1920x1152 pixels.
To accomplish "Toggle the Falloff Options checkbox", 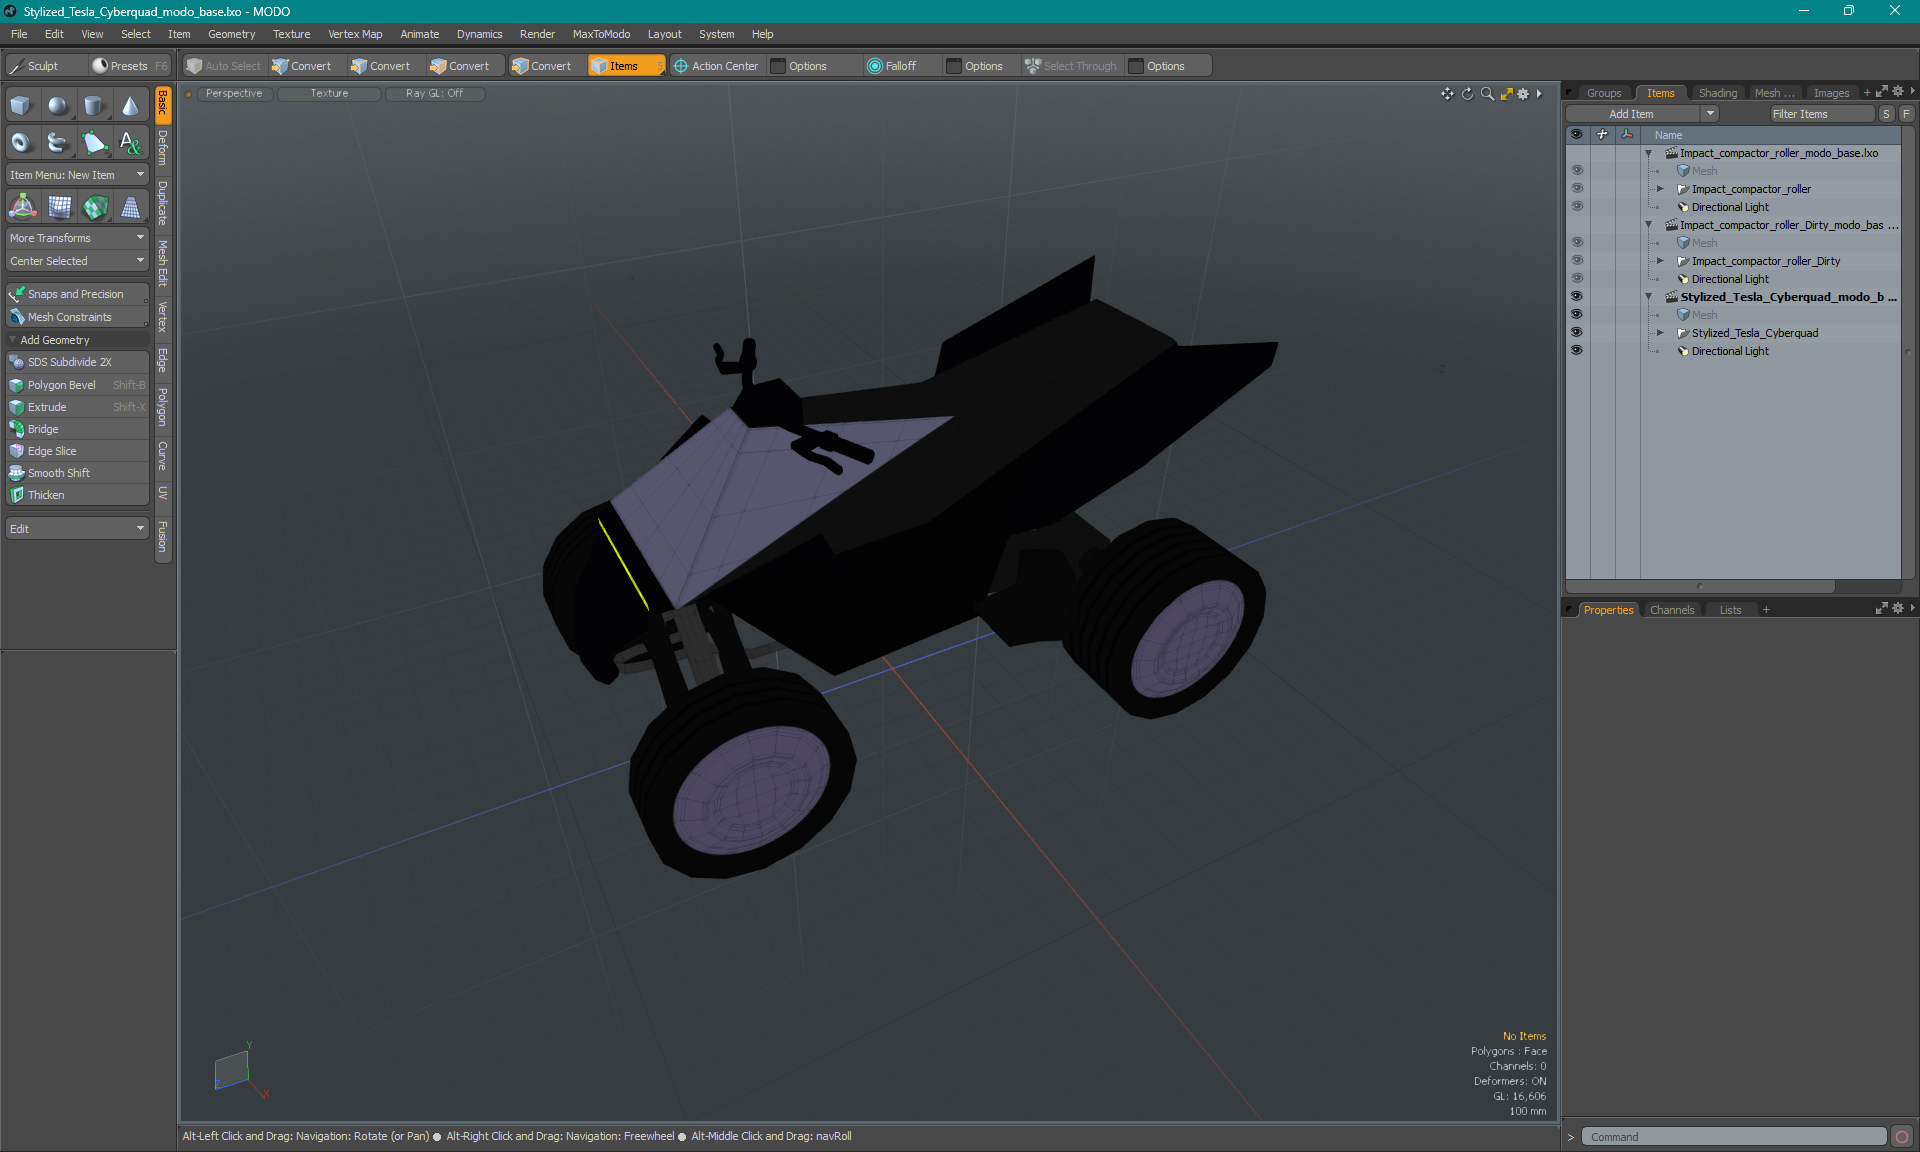I will 954,66.
